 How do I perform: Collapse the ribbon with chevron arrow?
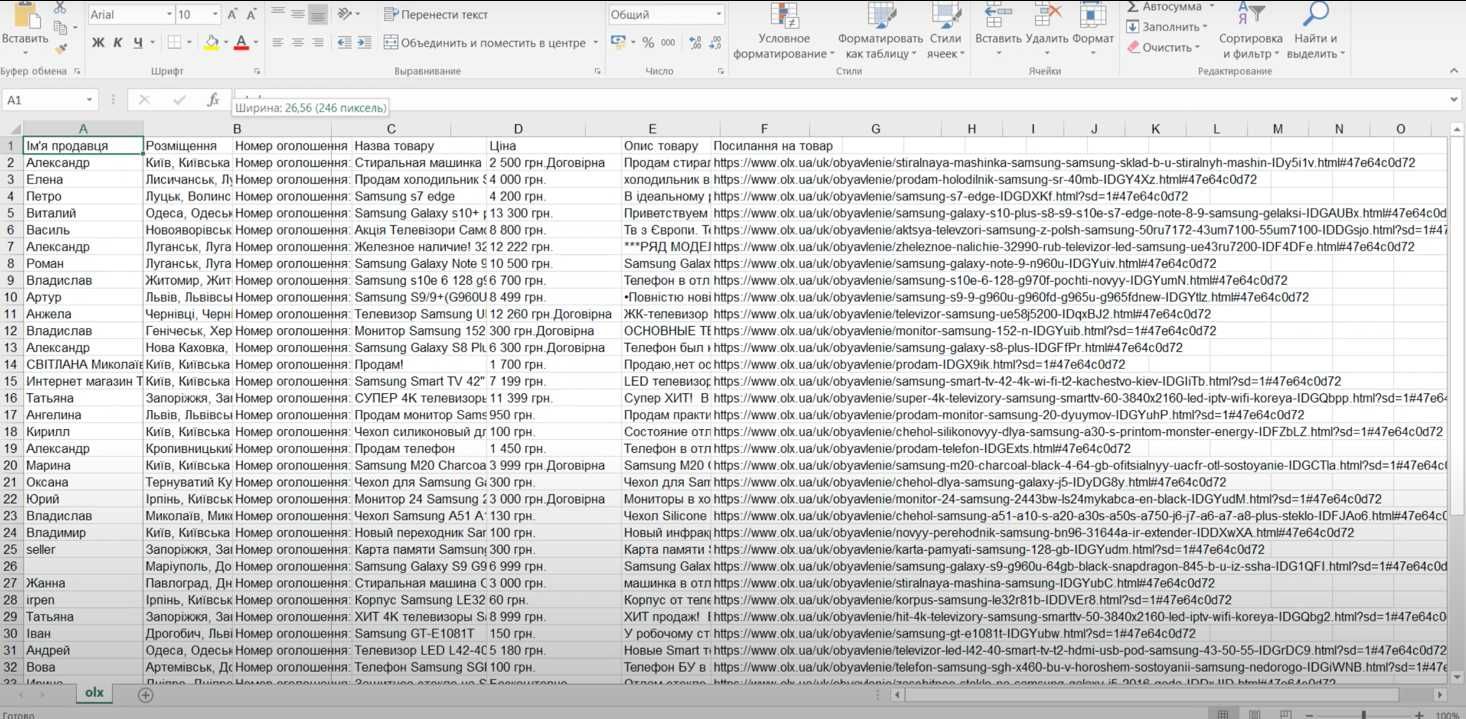tap(1453, 72)
